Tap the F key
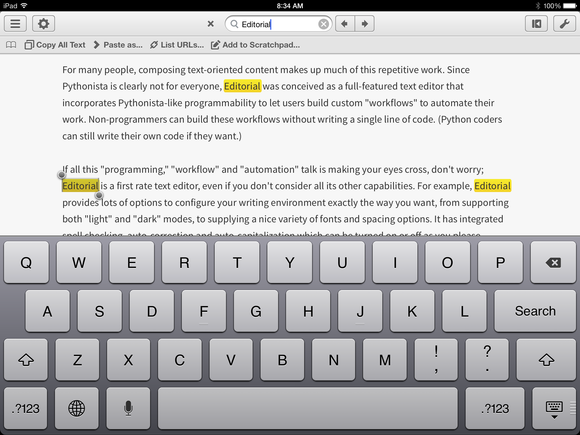This screenshot has height=435, width=580. click(x=204, y=311)
